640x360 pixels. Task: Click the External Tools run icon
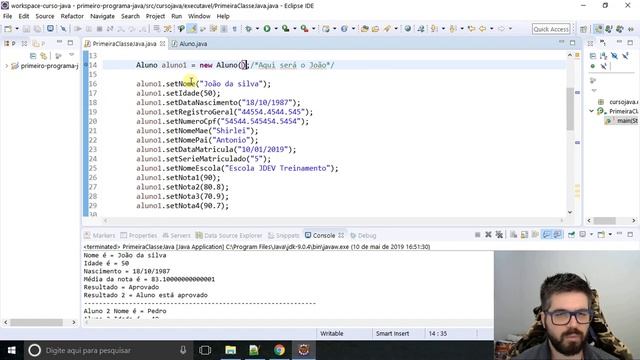coord(304,29)
